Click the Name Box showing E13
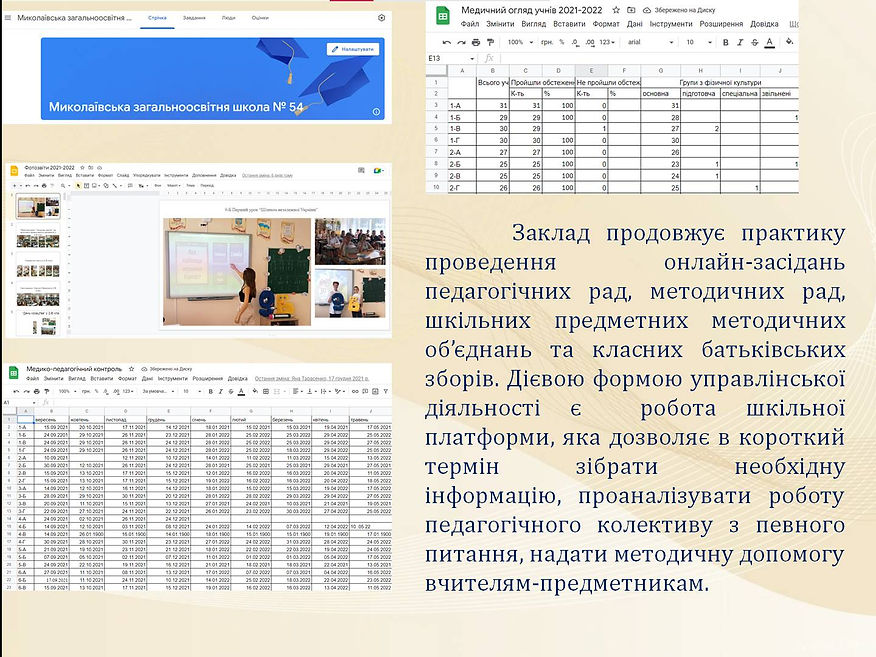The width and height of the screenshot is (876, 657). [x=437, y=57]
